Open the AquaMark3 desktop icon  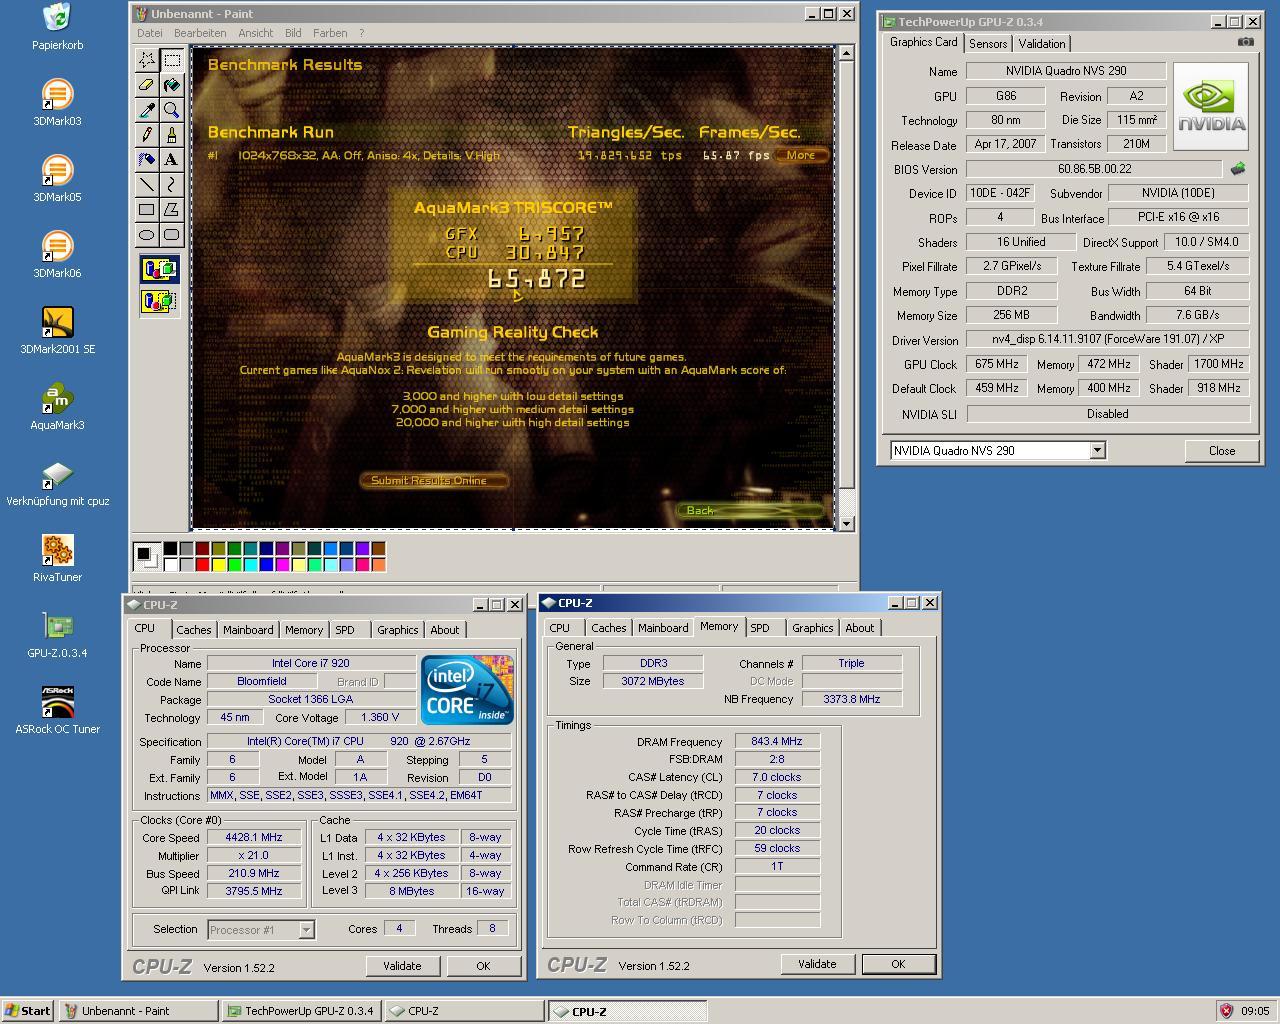click(57, 407)
